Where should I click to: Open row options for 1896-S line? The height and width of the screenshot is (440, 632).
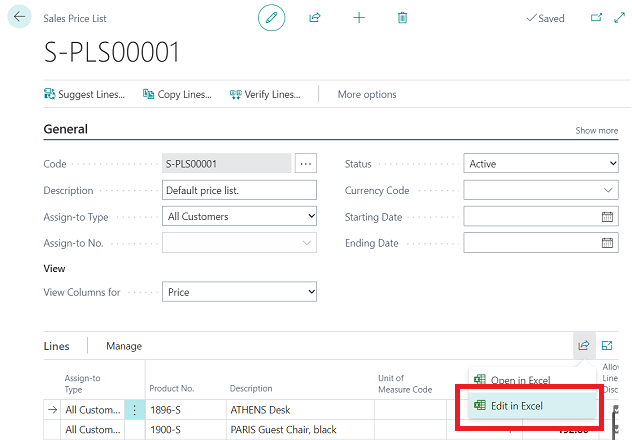[x=135, y=410]
